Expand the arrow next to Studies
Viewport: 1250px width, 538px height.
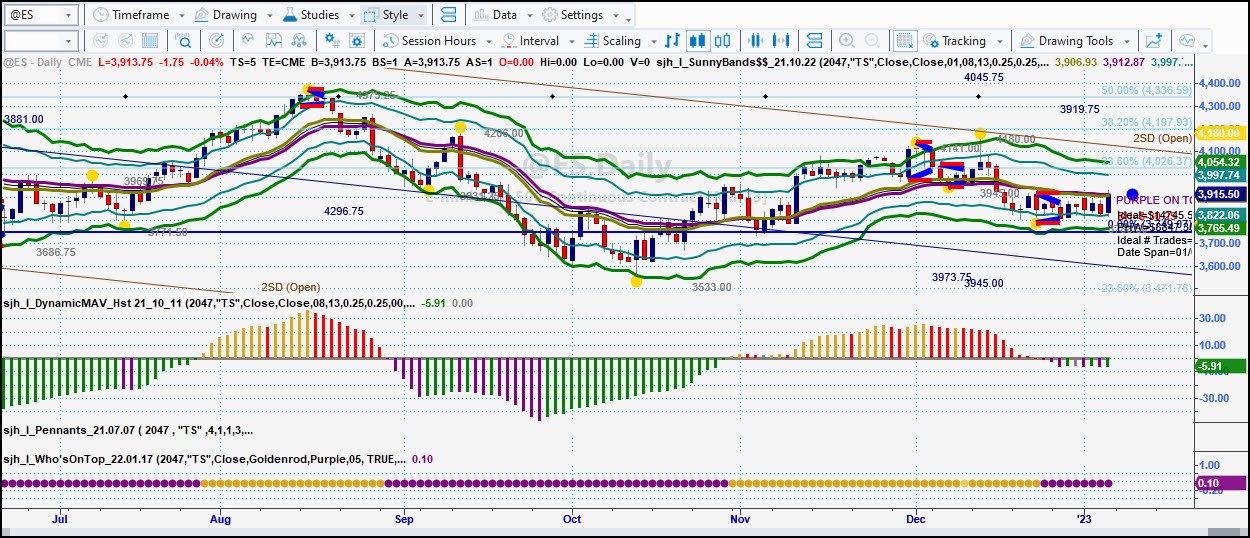[x=350, y=15]
